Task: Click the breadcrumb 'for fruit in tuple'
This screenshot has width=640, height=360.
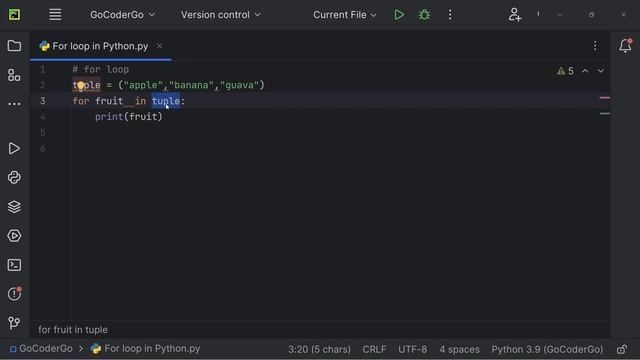Action: pyautogui.click(x=73, y=329)
